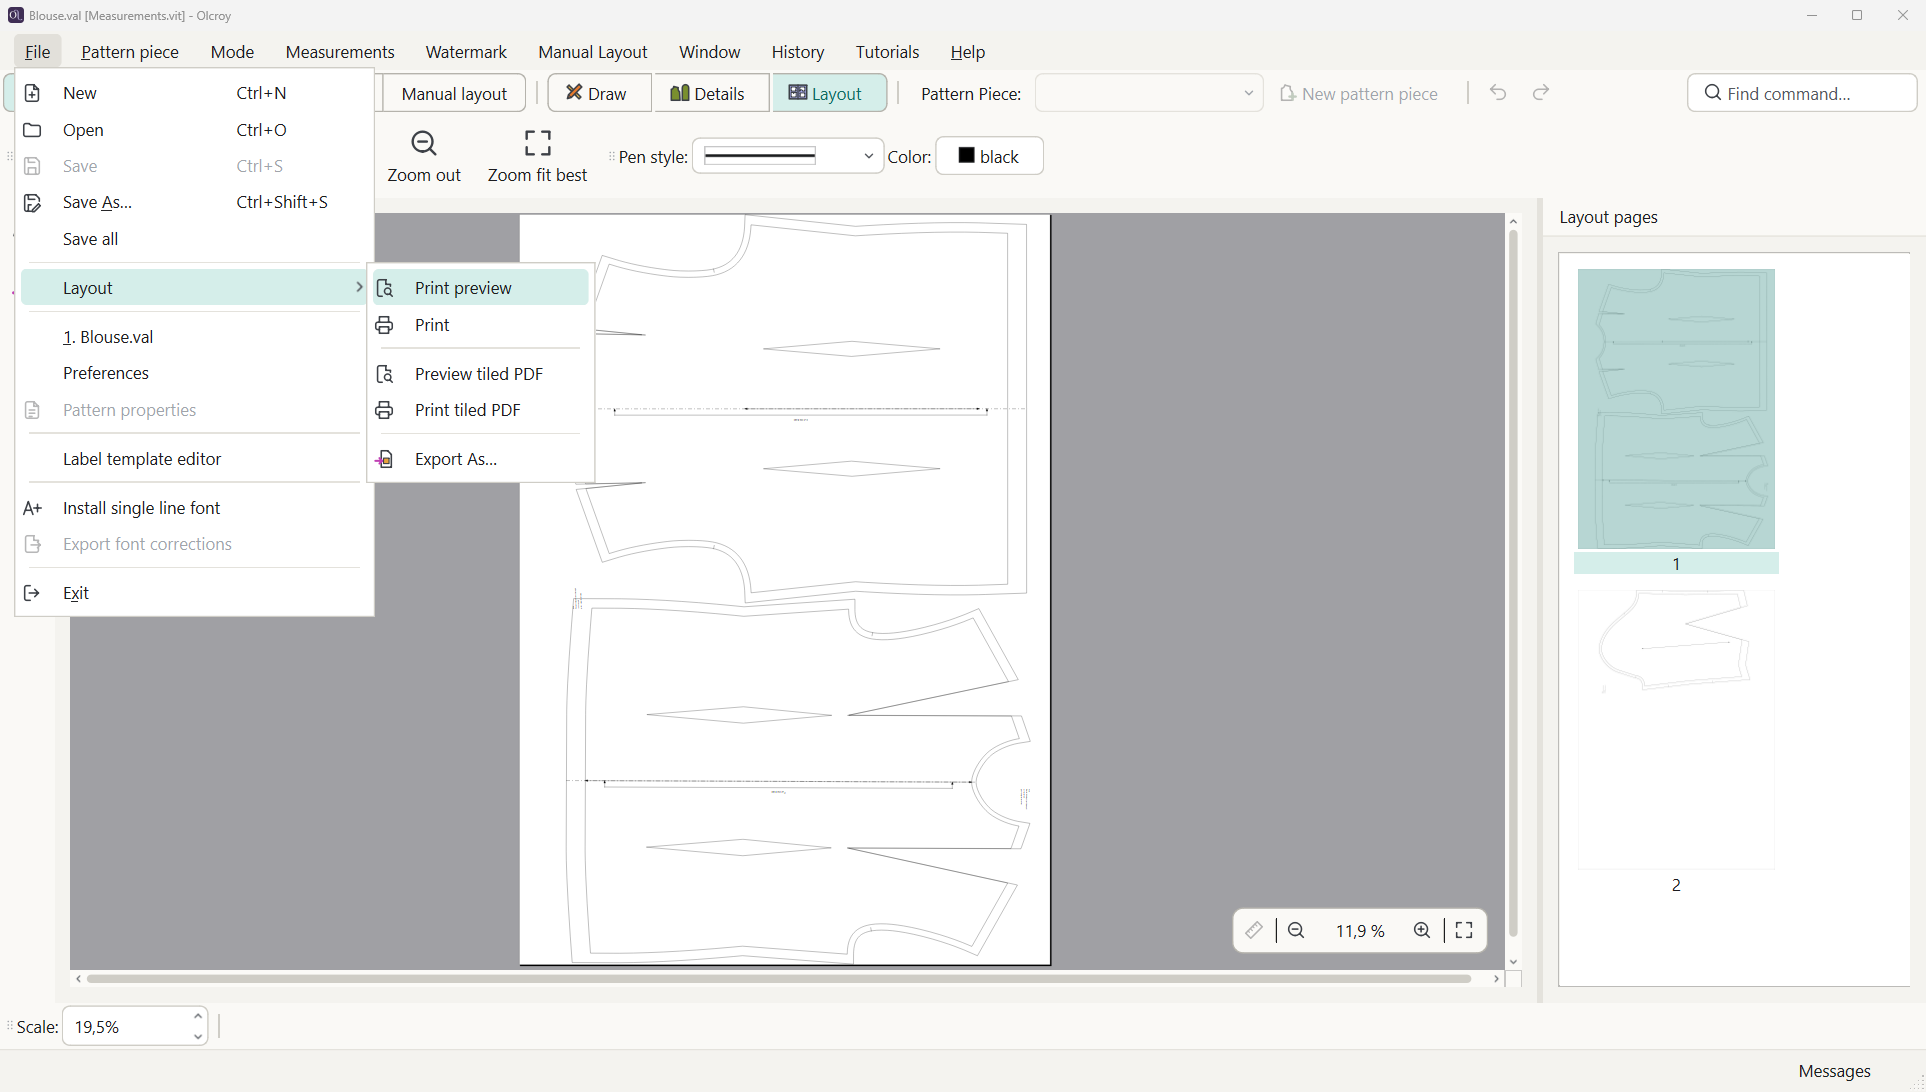Click the Print preview submenu item
Viewport: 1926px width, 1092px height.
click(x=481, y=288)
